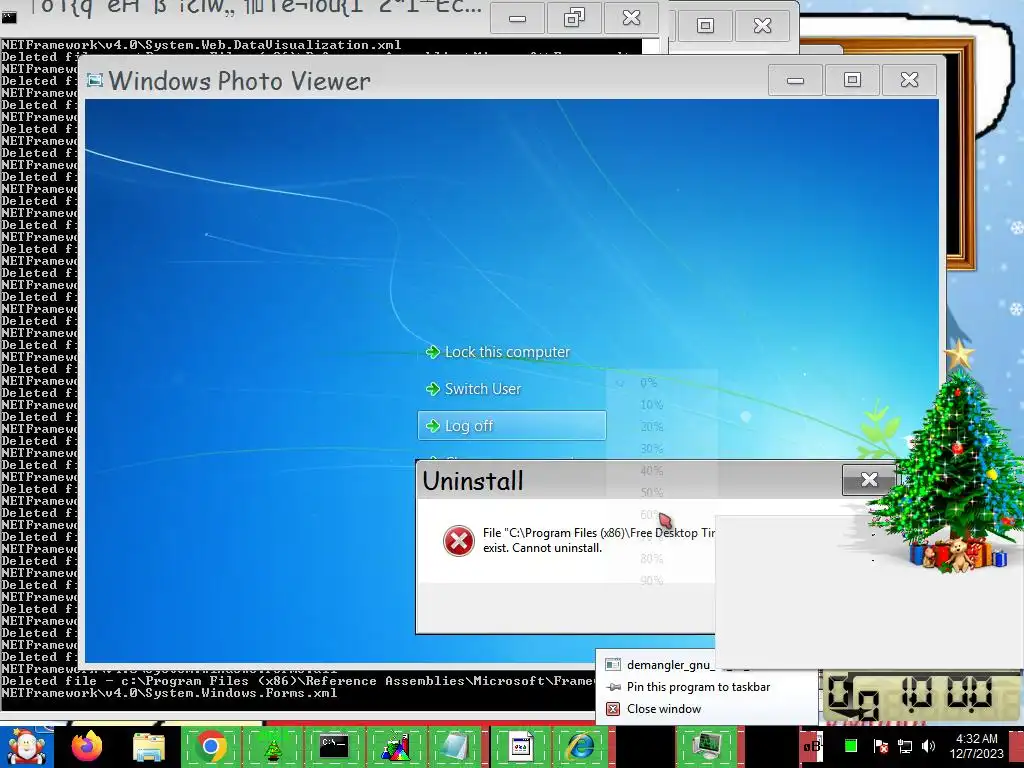
Task: Launch Firefox from the taskbar
Action: click(87, 746)
